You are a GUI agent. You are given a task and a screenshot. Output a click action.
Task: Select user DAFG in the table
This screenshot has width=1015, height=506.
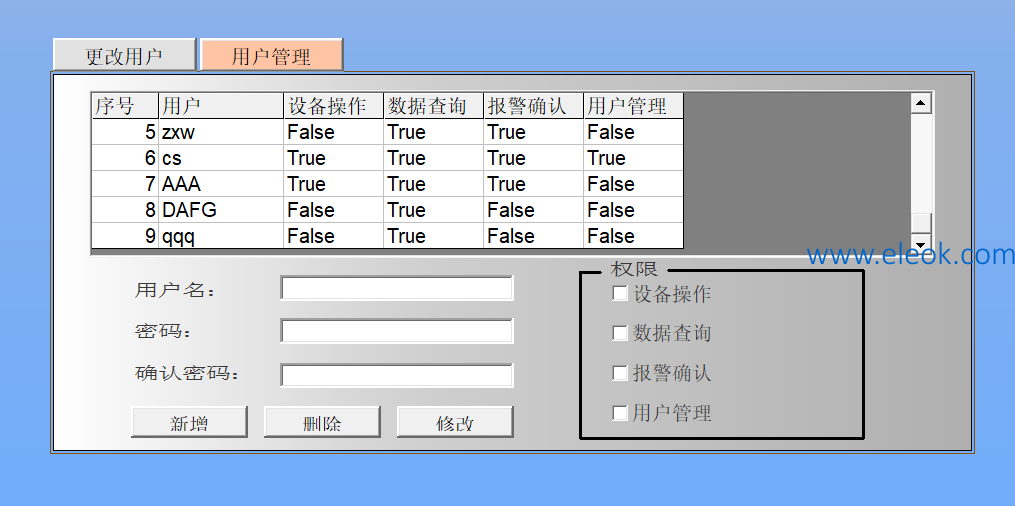tap(221, 210)
